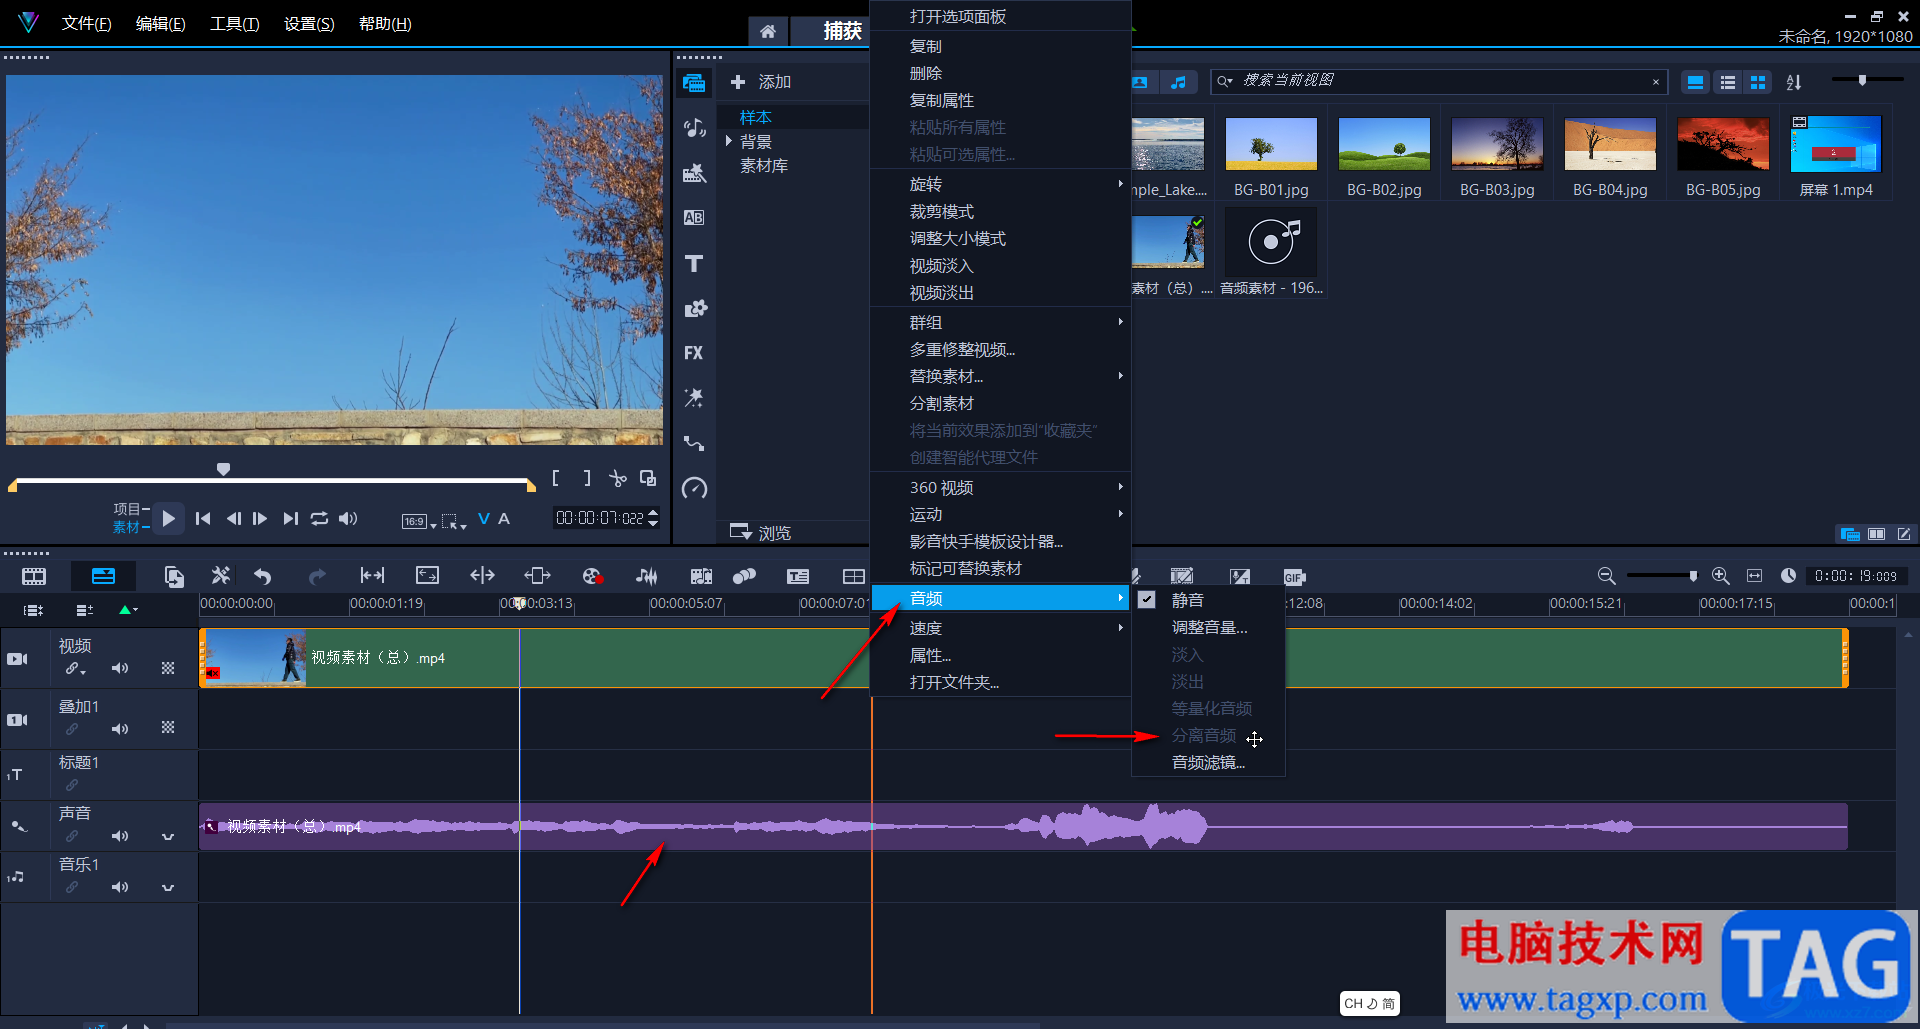Zoom out the timeline magnifier
1920x1029 pixels.
pyautogui.click(x=1606, y=576)
